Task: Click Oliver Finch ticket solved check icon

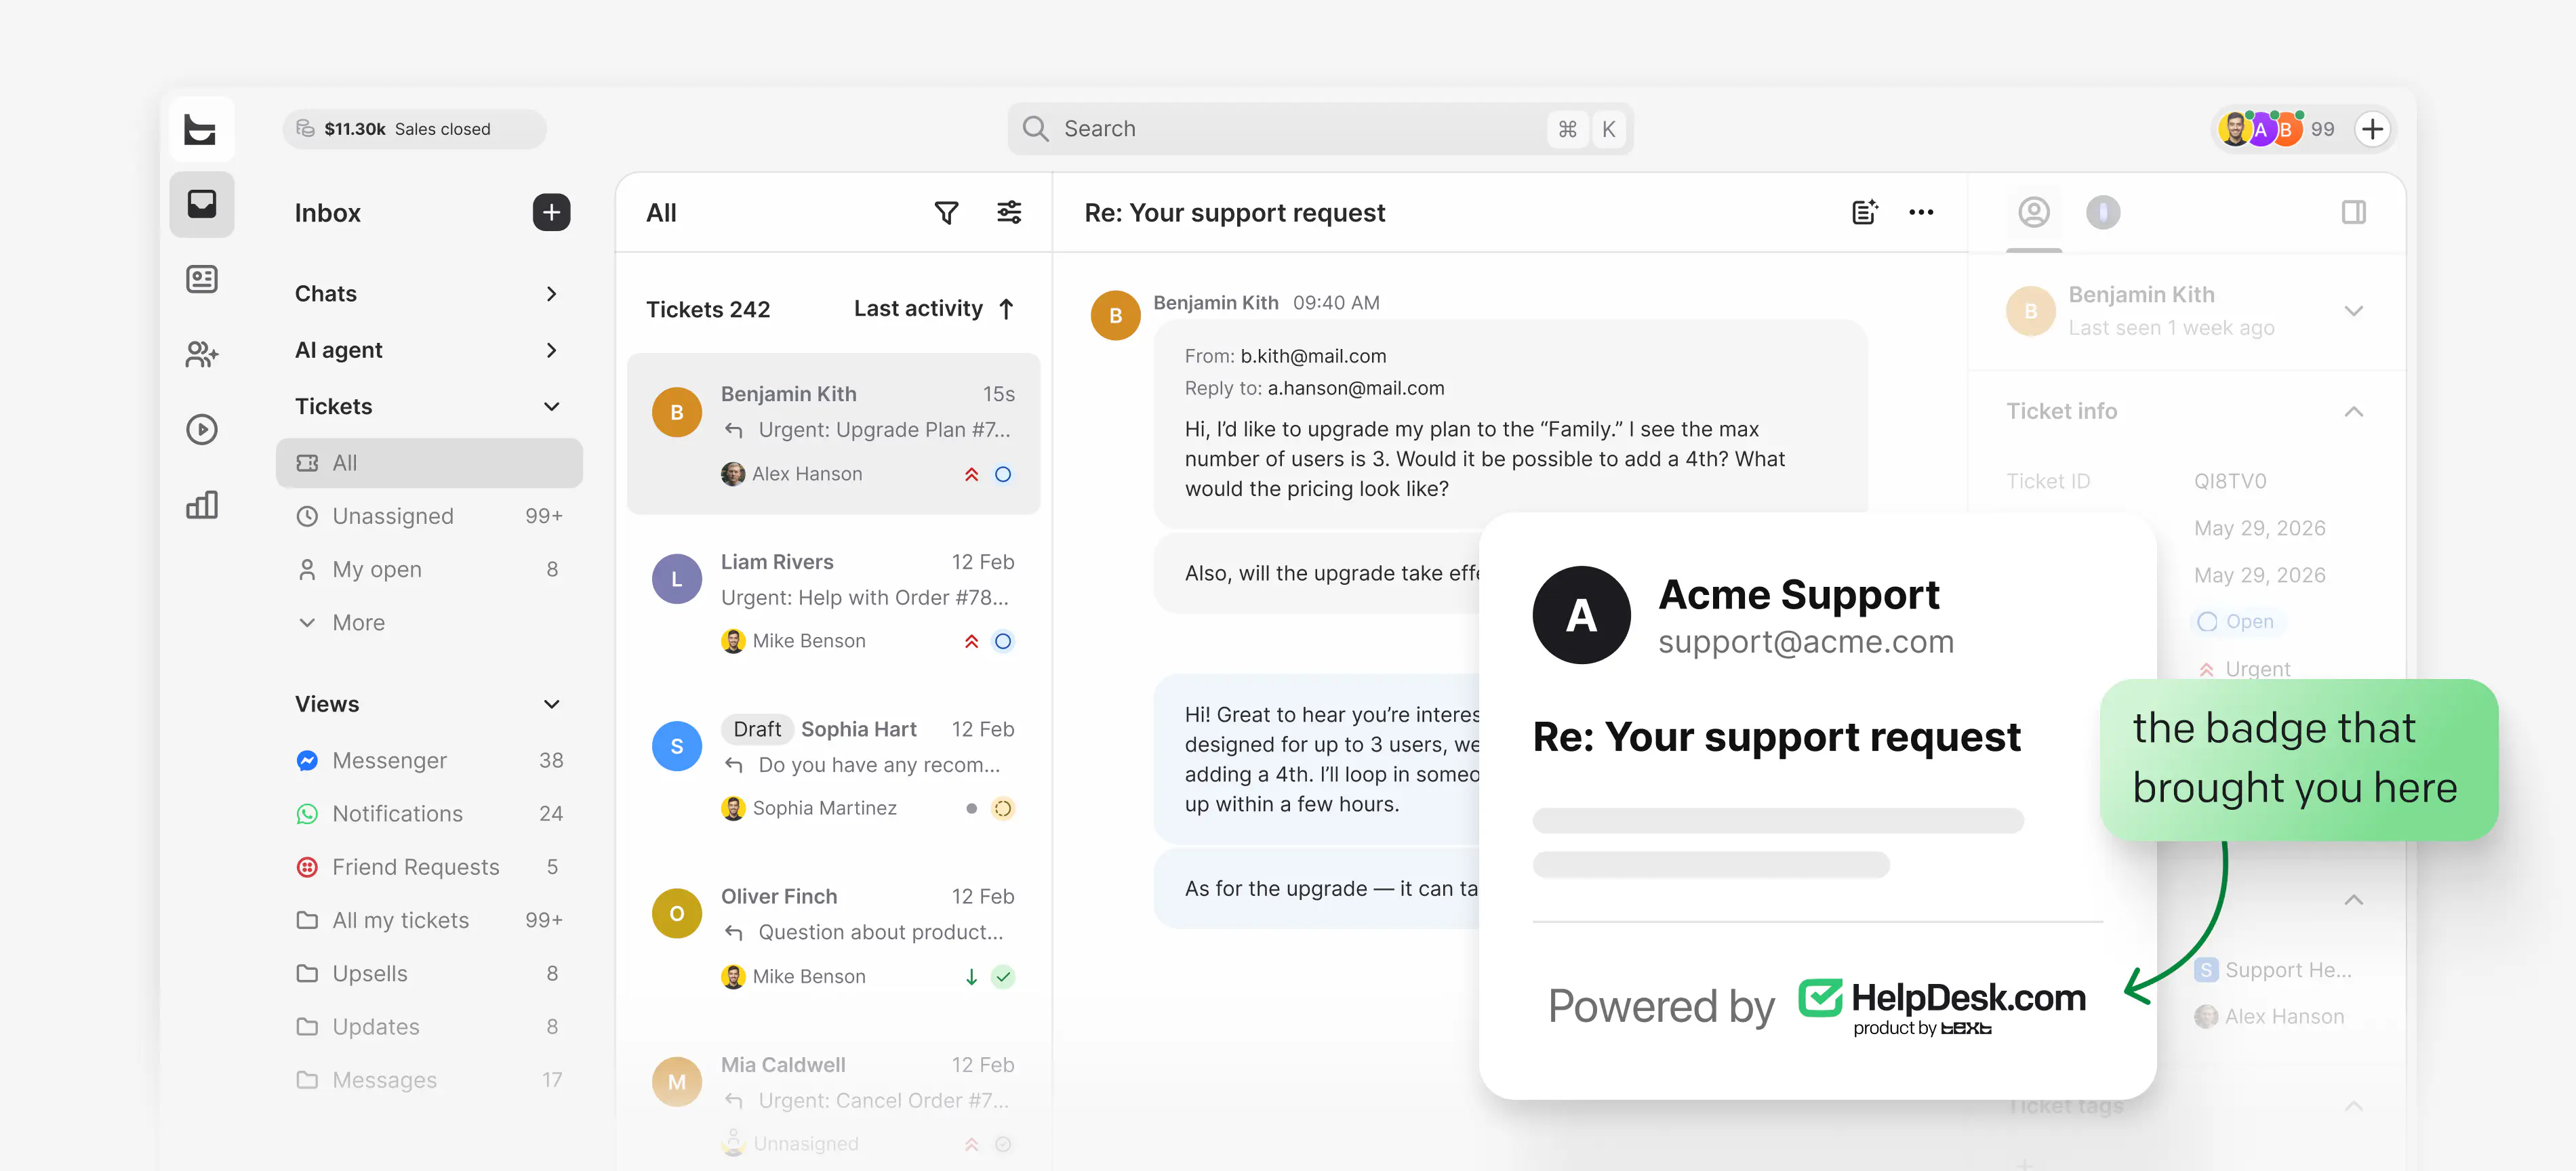Action: [x=1003, y=976]
